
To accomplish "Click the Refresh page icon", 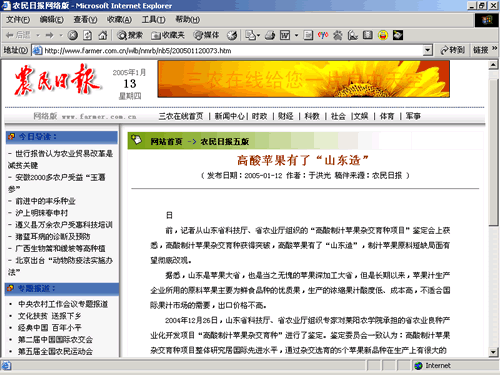I will pyautogui.click(x=87, y=35).
